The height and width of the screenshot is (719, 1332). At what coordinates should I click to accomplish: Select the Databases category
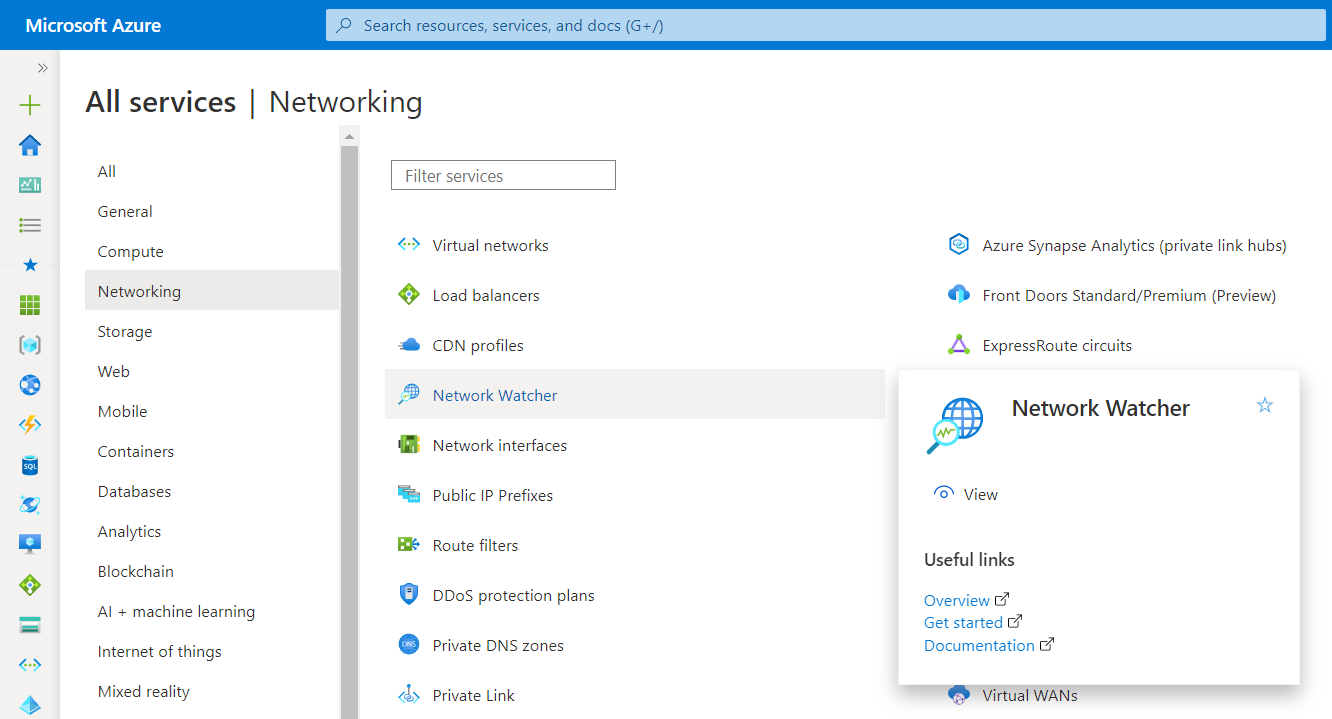coord(134,492)
